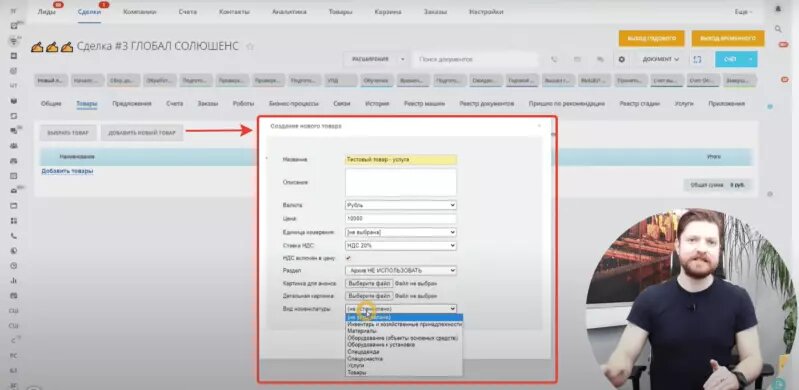The width and height of the screenshot is (799, 390).
Task: Favorite the deal with the star icon
Action: point(250,46)
